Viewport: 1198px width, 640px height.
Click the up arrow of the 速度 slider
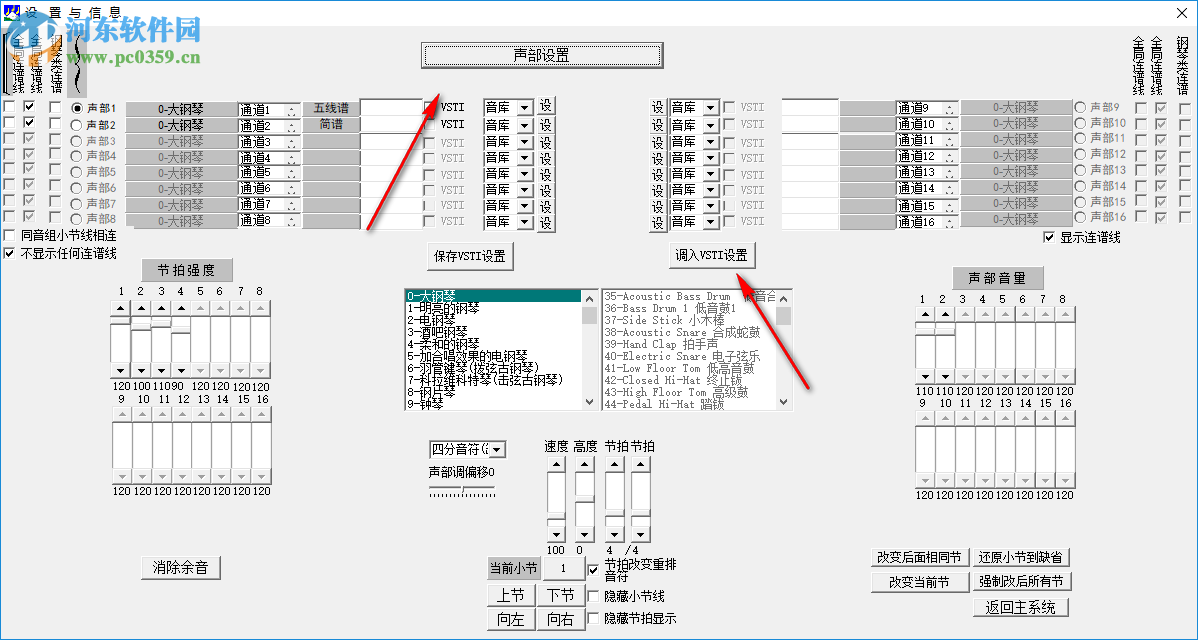coord(556,464)
